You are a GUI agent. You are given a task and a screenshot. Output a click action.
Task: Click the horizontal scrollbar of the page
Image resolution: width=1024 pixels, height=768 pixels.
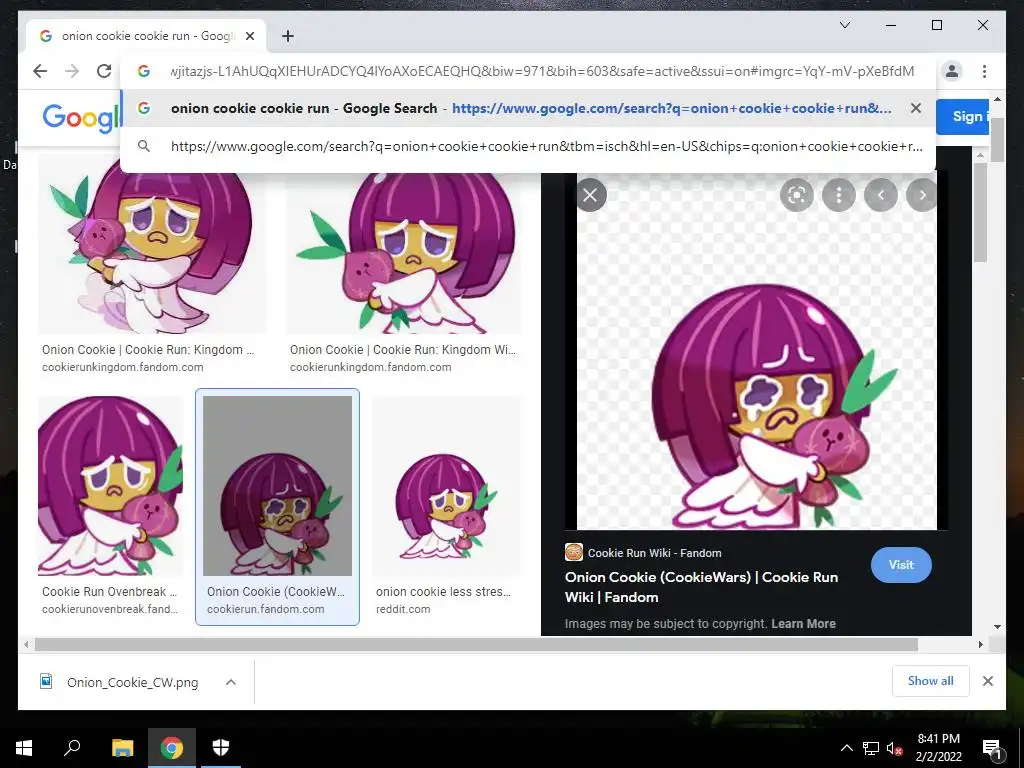[476, 645]
